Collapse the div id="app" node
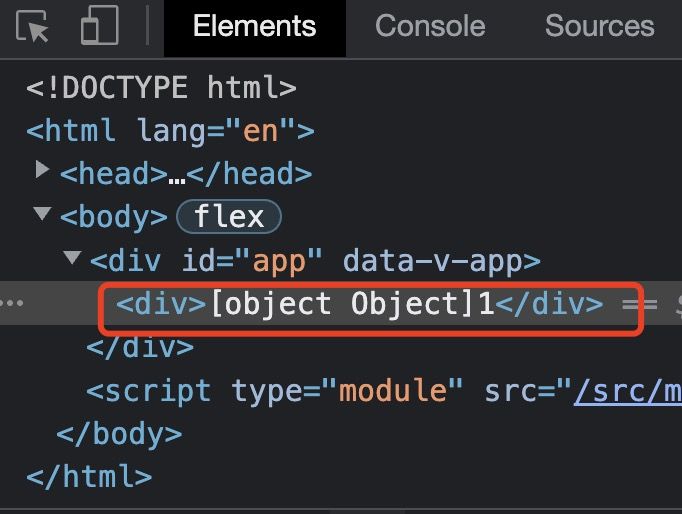Screen dimensions: 682x514 (x=72, y=257)
